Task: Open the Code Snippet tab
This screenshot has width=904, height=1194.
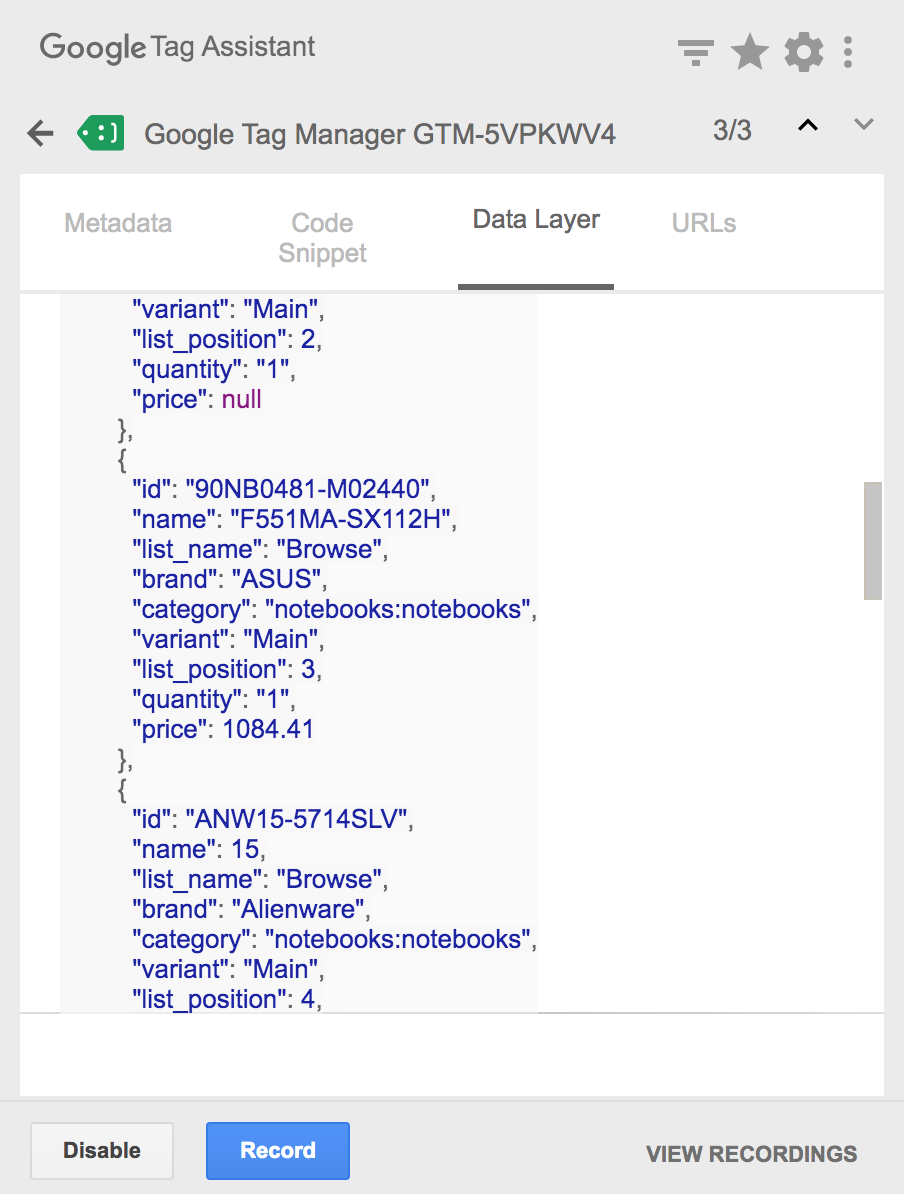Action: 322,238
